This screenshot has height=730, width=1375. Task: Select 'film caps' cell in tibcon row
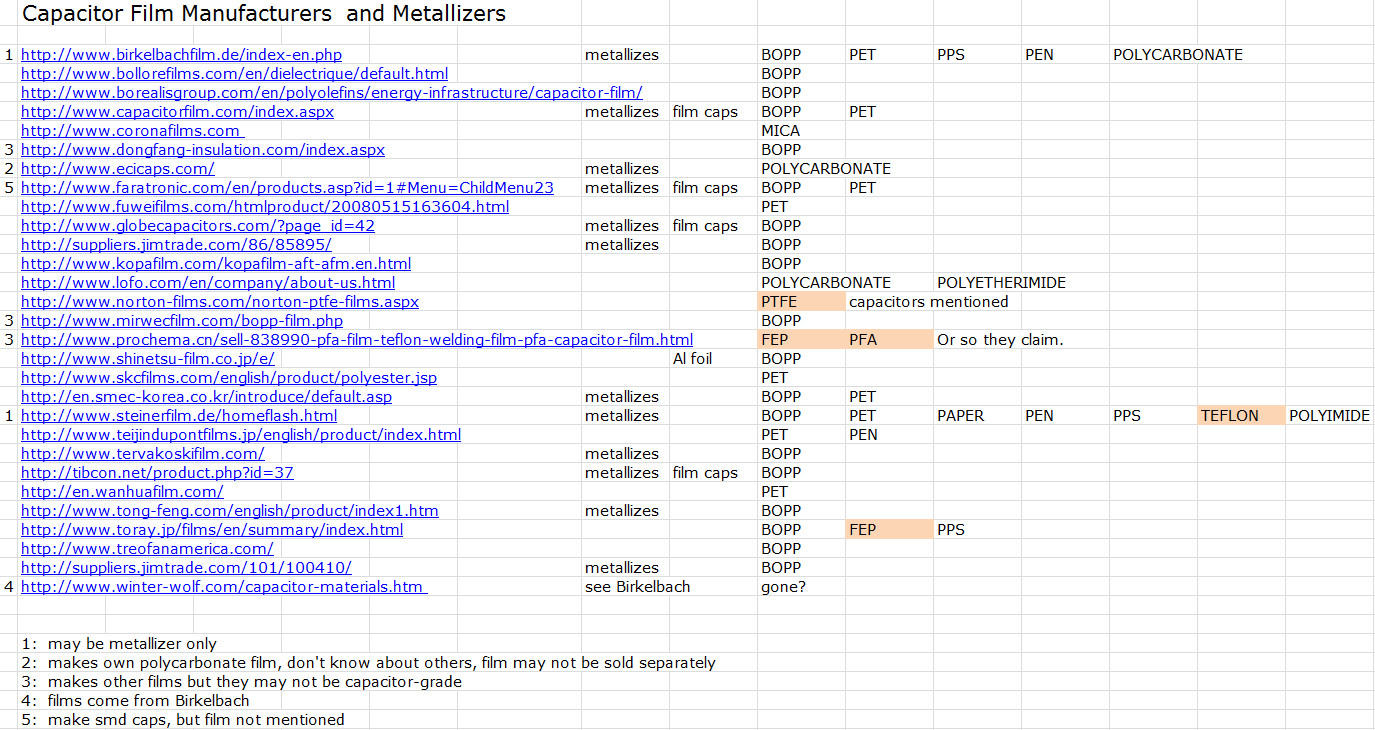pos(705,473)
